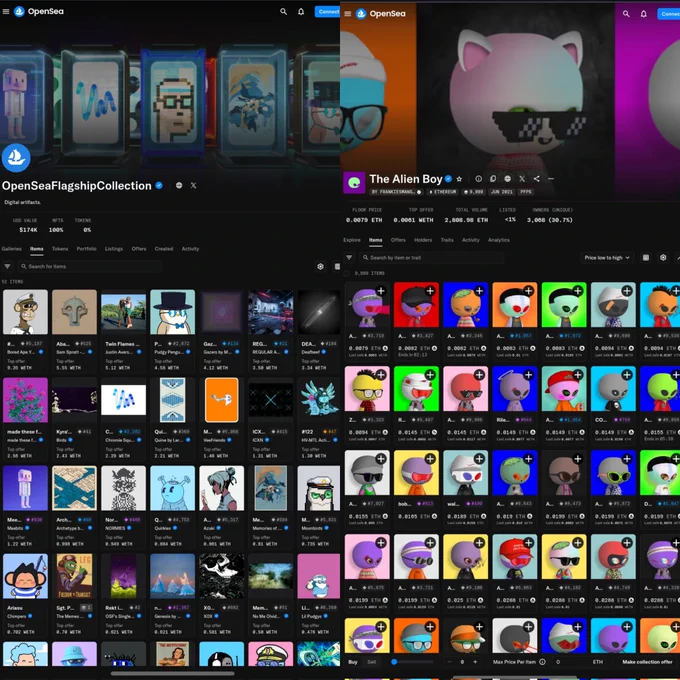The image size is (680, 680).
Task: Click Connect button in right Alien Boy window
Action: [x=669, y=14]
